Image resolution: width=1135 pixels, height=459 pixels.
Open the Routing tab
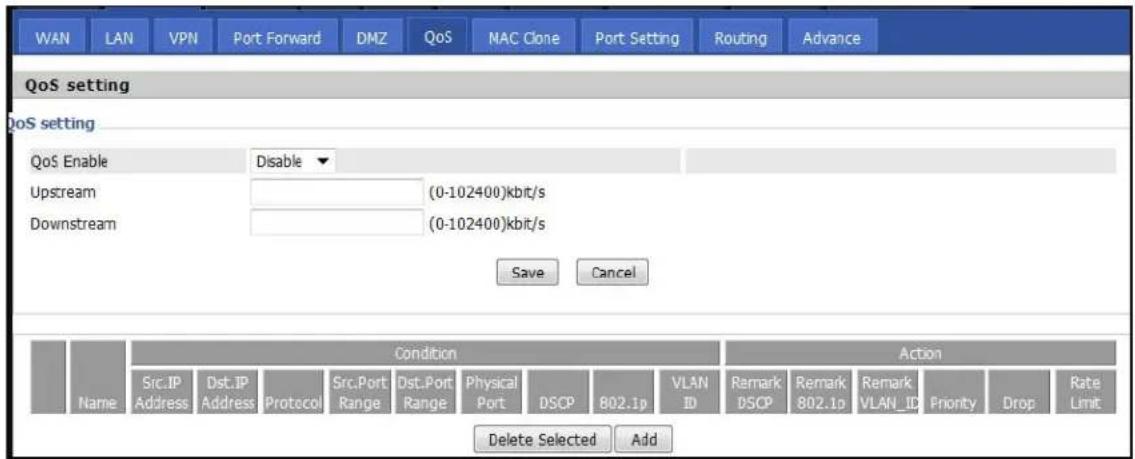[x=741, y=38]
